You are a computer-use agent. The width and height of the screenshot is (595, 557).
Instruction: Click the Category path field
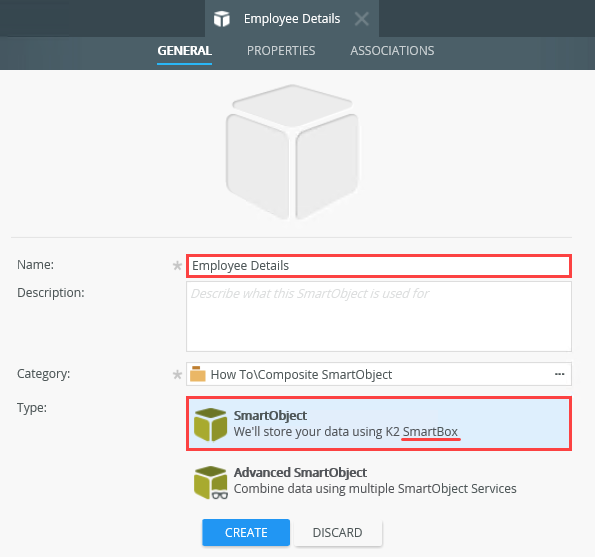tap(379, 374)
